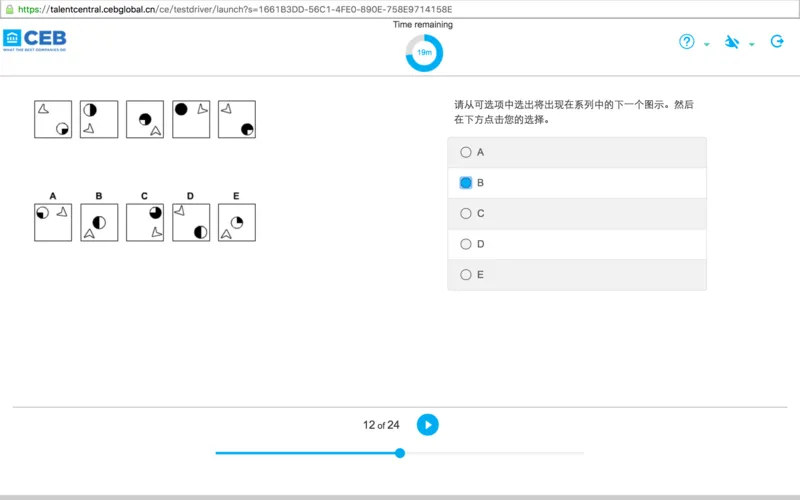This screenshot has height=500, width=800.
Task: Click the progress slider handle
Action: 400,453
